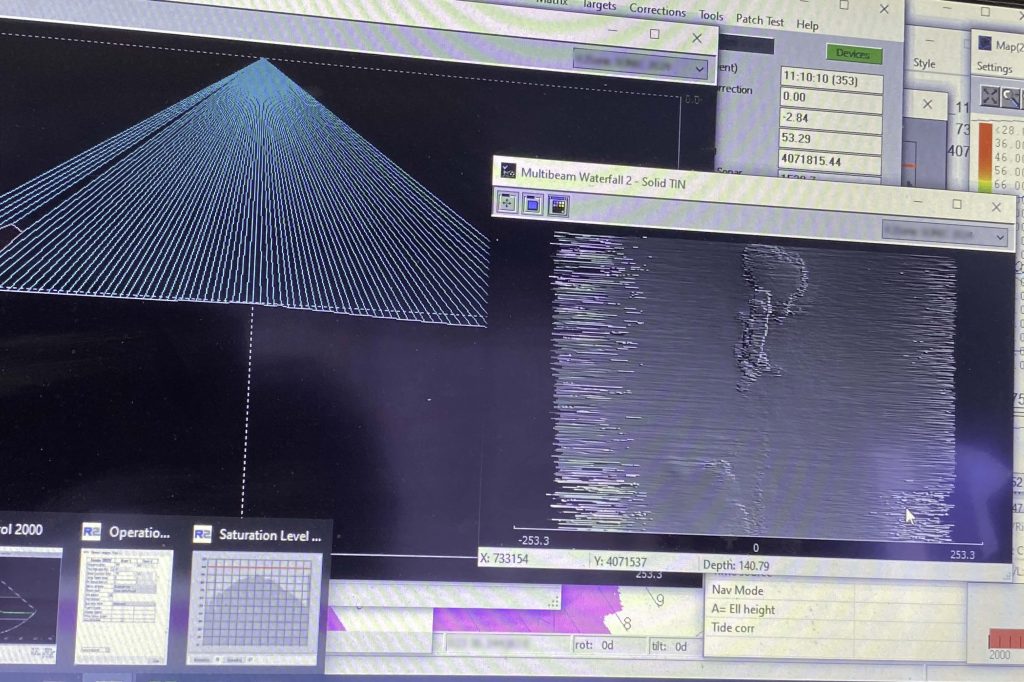Click the green Devices button

click(x=853, y=54)
